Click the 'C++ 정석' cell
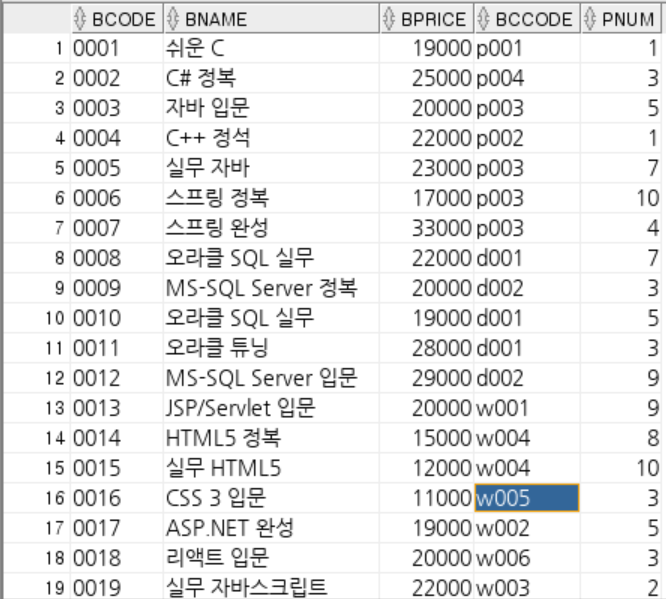Screen dimensions: 666x599 pyautogui.click(x=271, y=138)
